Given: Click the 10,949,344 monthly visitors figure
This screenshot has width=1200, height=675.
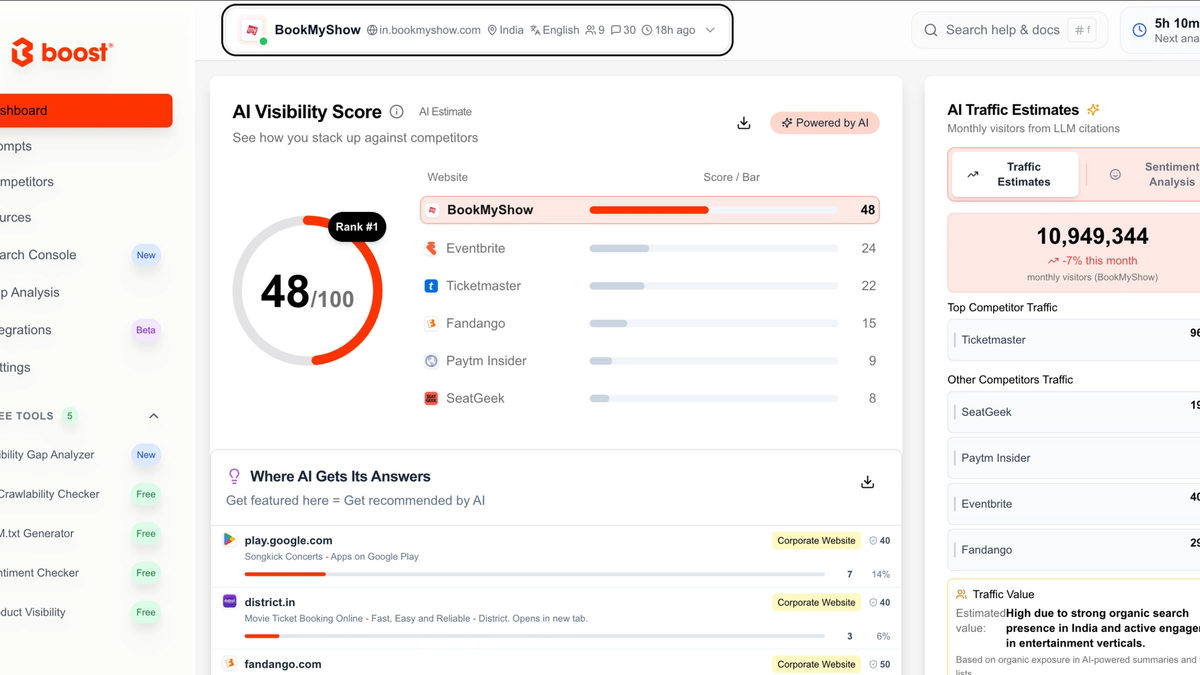Looking at the screenshot, I should pos(1092,236).
